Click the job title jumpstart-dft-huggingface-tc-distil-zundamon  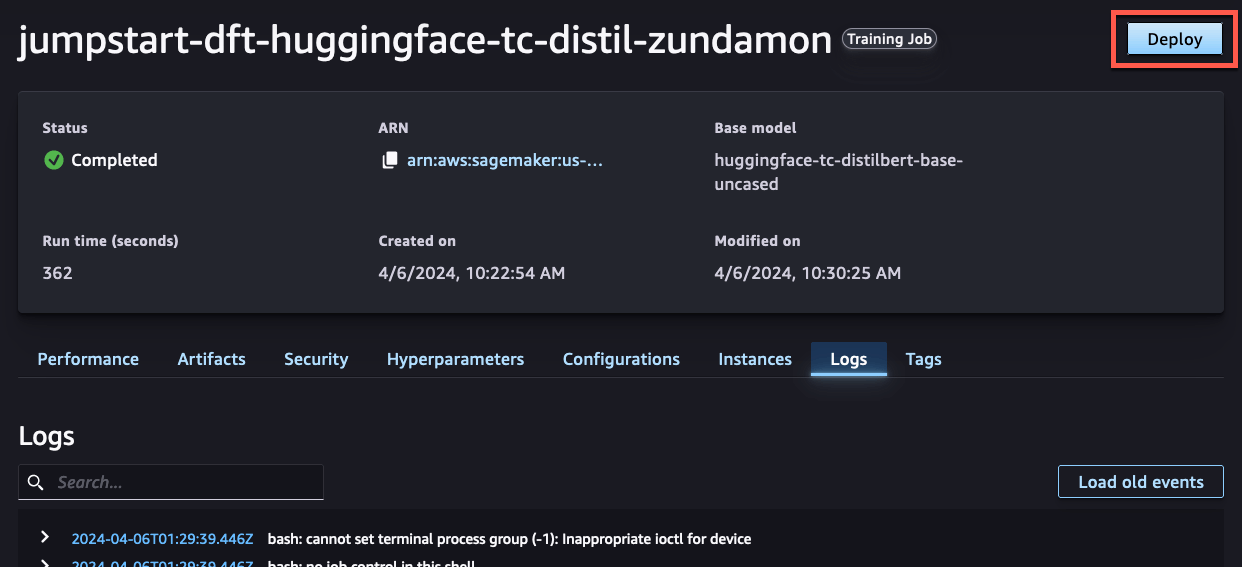click(425, 40)
